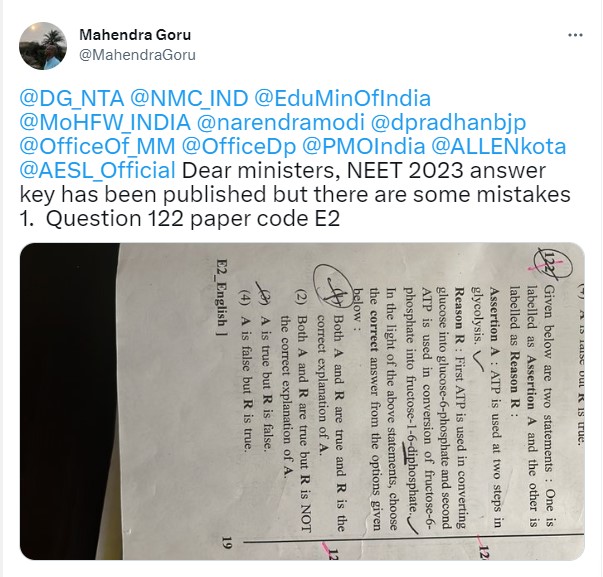603x577 pixels.
Task: Open the @EduMinOfIndia mention
Action: pos(342,98)
